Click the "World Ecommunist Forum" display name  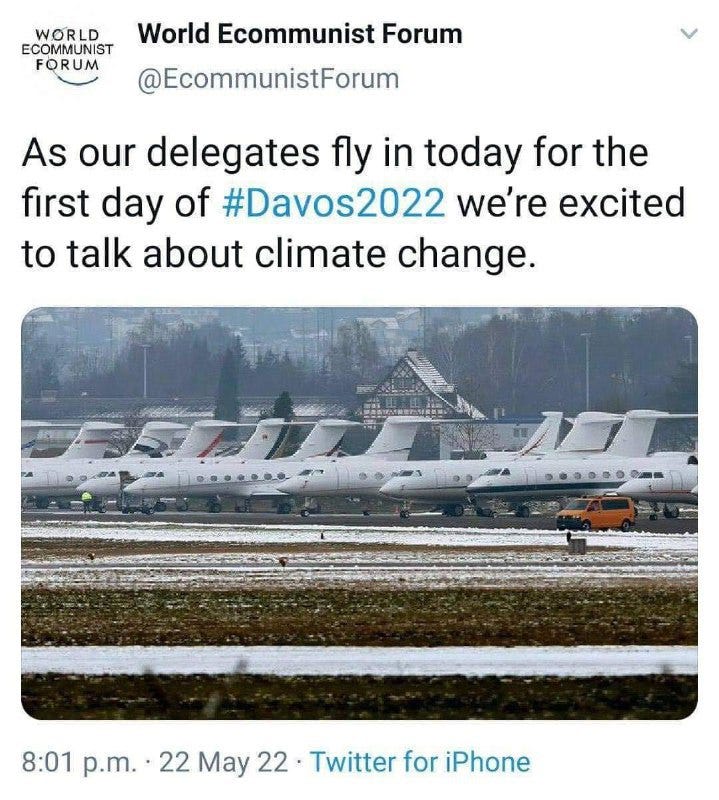[300, 34]
